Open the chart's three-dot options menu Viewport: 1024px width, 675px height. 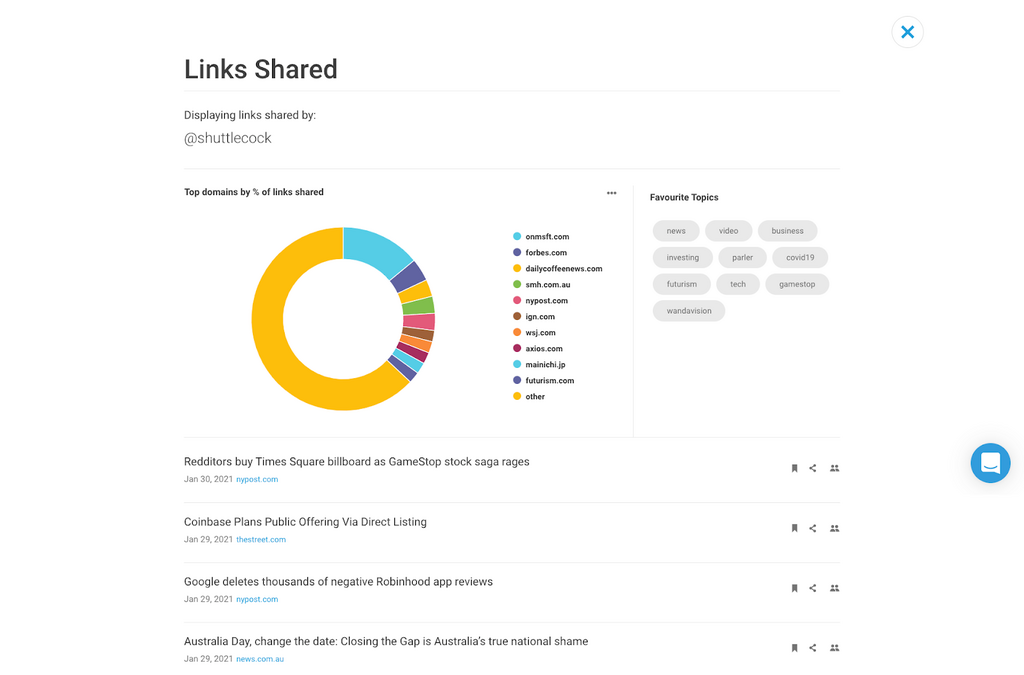[612, 193]
